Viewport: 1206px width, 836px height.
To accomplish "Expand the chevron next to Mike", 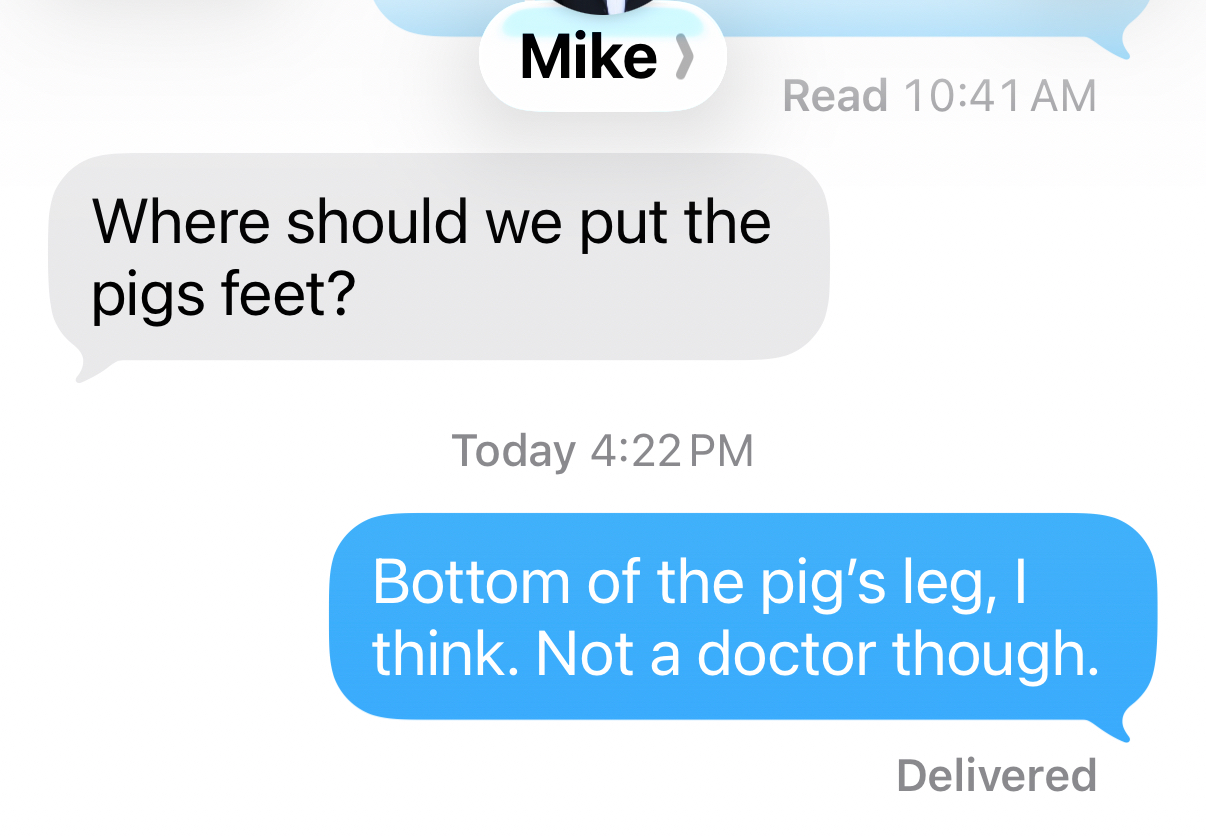I will pos(683,60).
